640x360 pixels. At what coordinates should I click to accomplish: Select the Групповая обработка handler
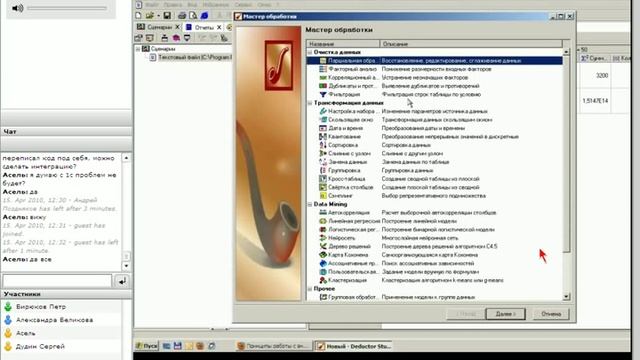pos(434,297)
